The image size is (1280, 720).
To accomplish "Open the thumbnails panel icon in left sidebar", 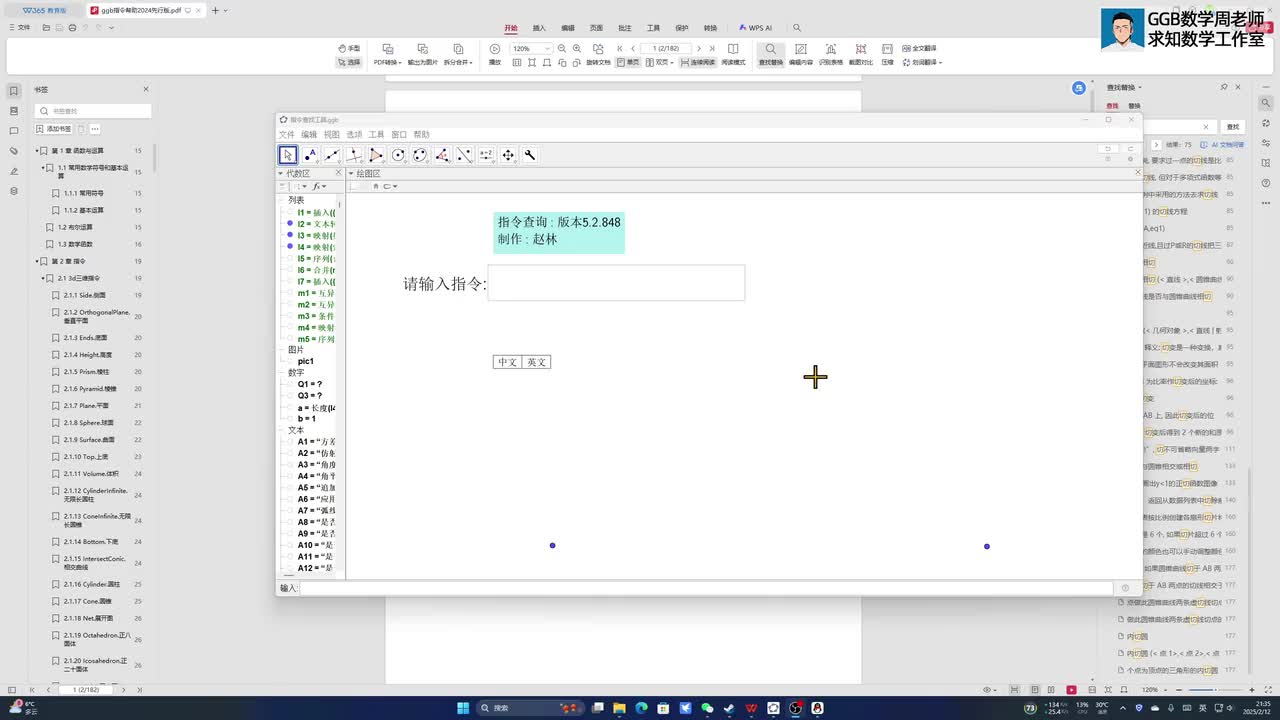I will coord(14,110).
